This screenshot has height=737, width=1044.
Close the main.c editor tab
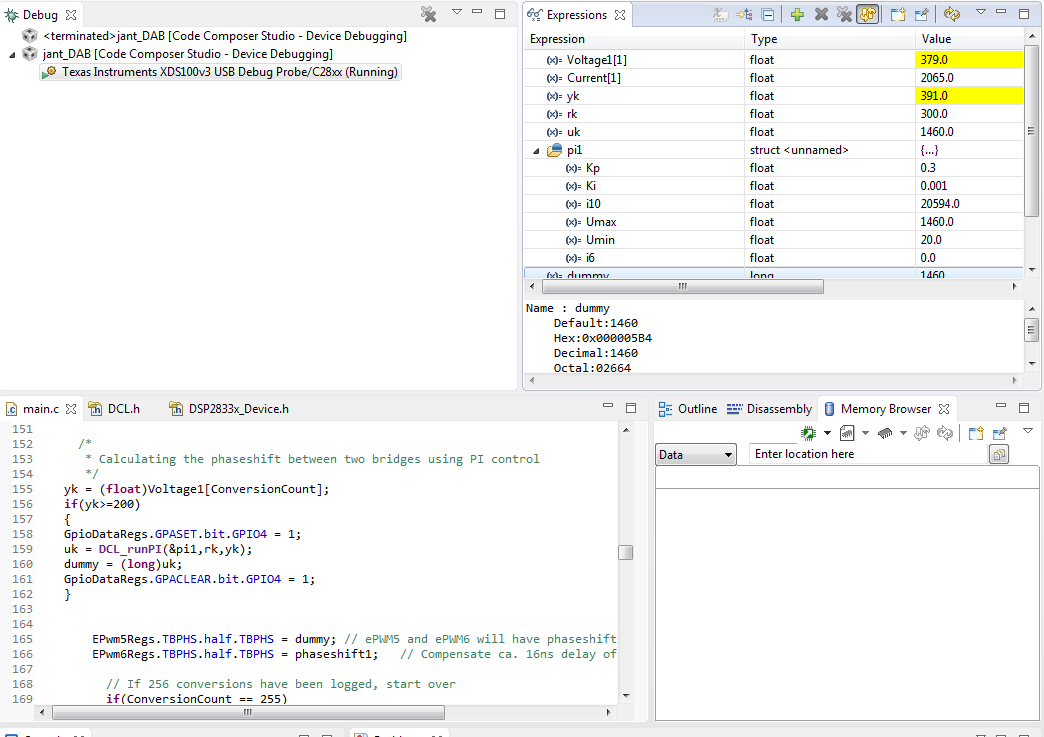(71, 409)
